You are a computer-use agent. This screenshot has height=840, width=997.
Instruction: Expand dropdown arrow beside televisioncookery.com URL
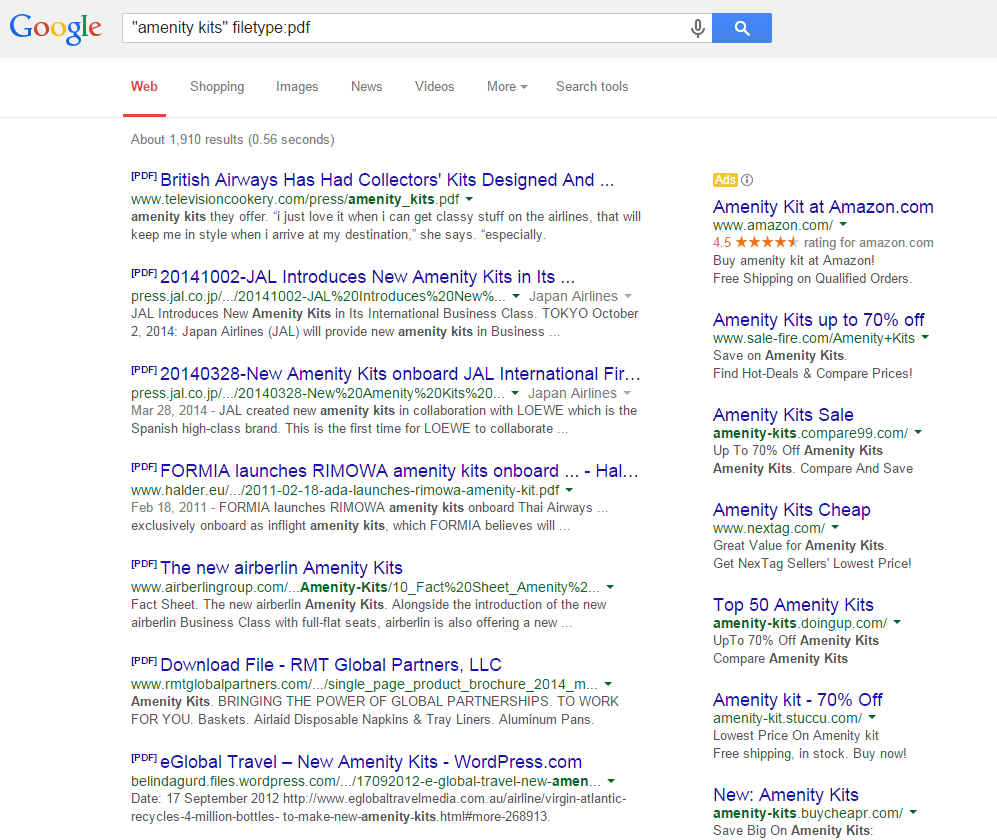469,199
